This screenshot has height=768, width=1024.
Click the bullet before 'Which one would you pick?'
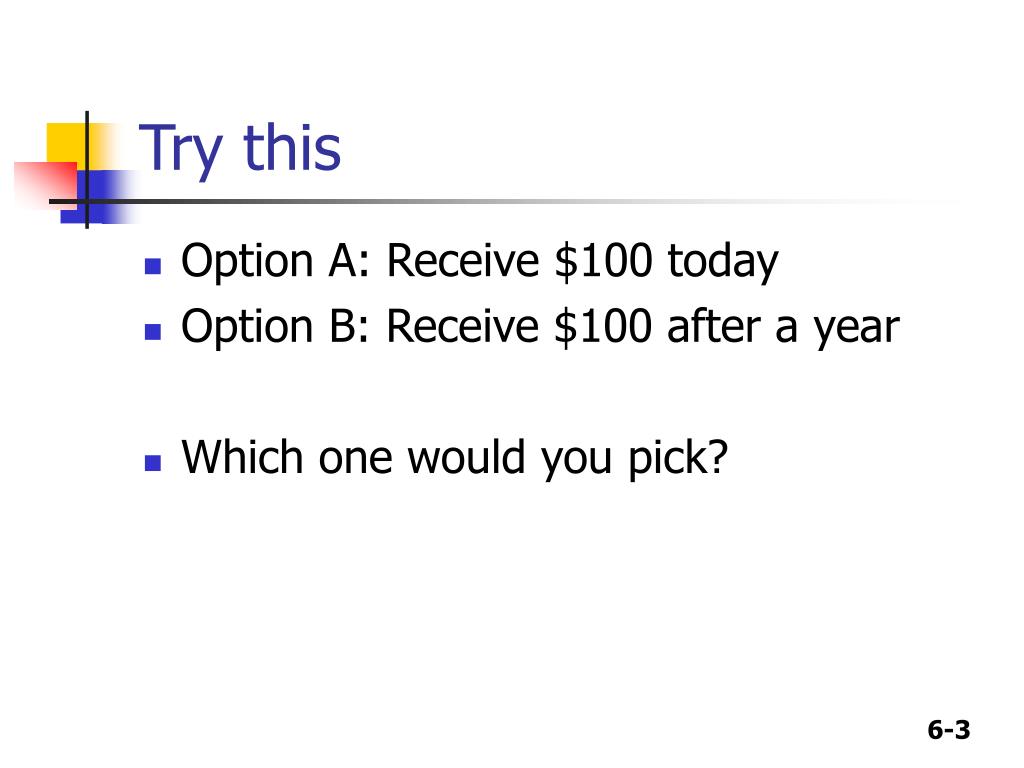(x=153, y=463)
